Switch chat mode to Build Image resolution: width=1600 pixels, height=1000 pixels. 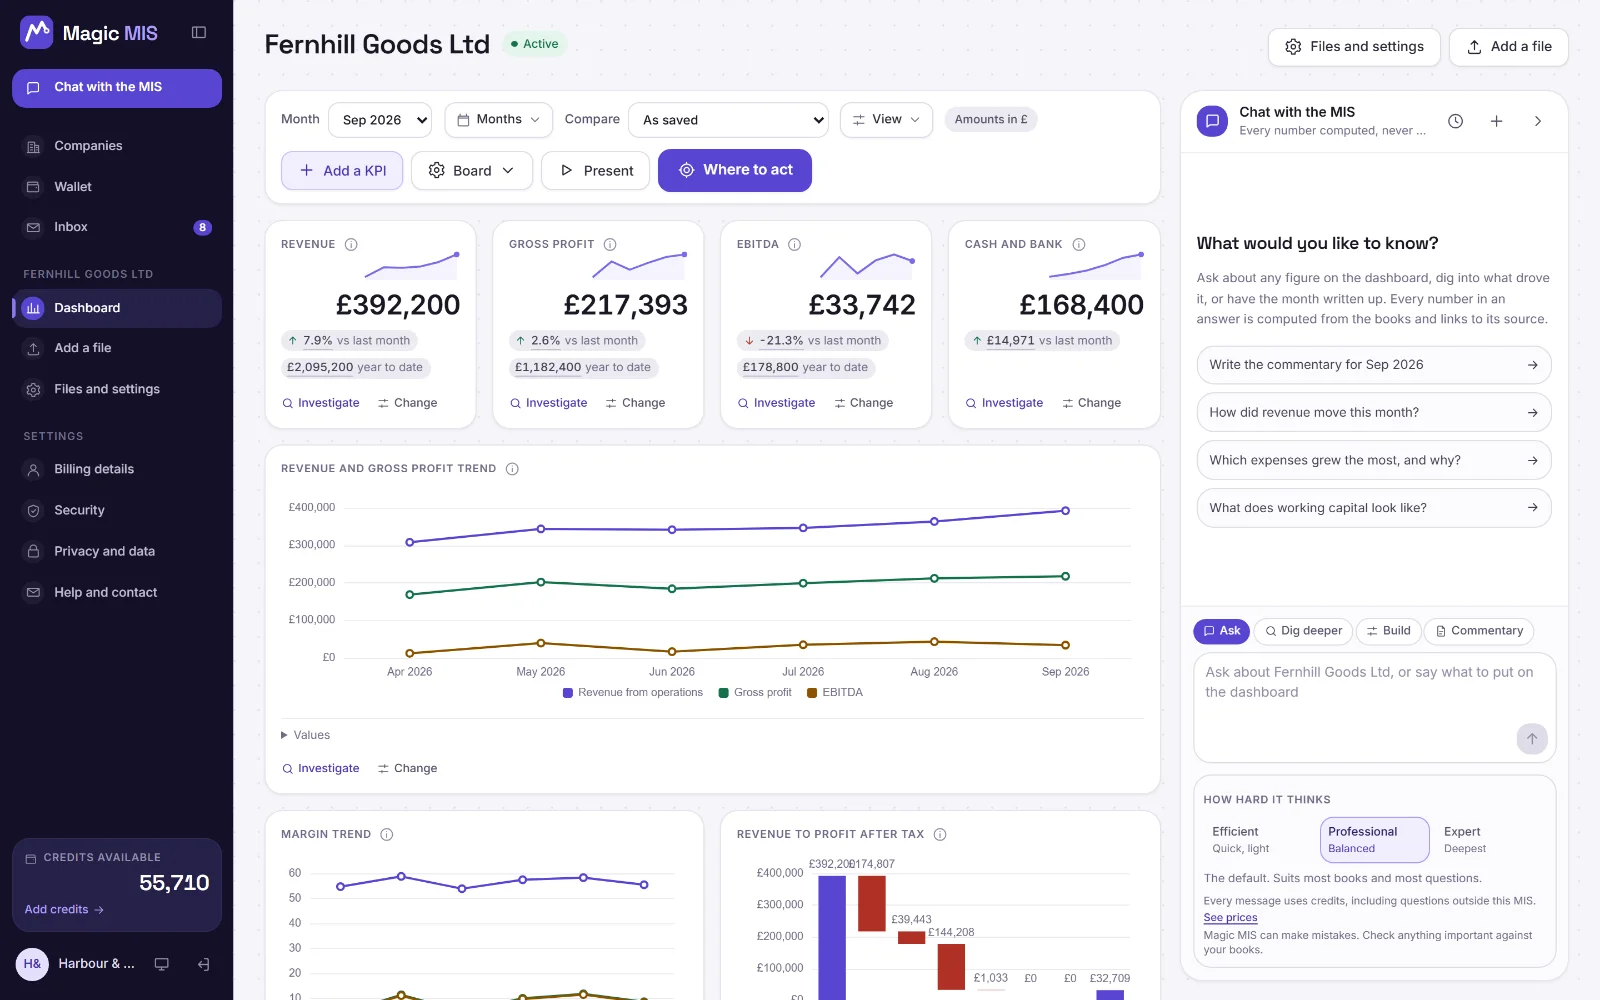pos(1389,631)
